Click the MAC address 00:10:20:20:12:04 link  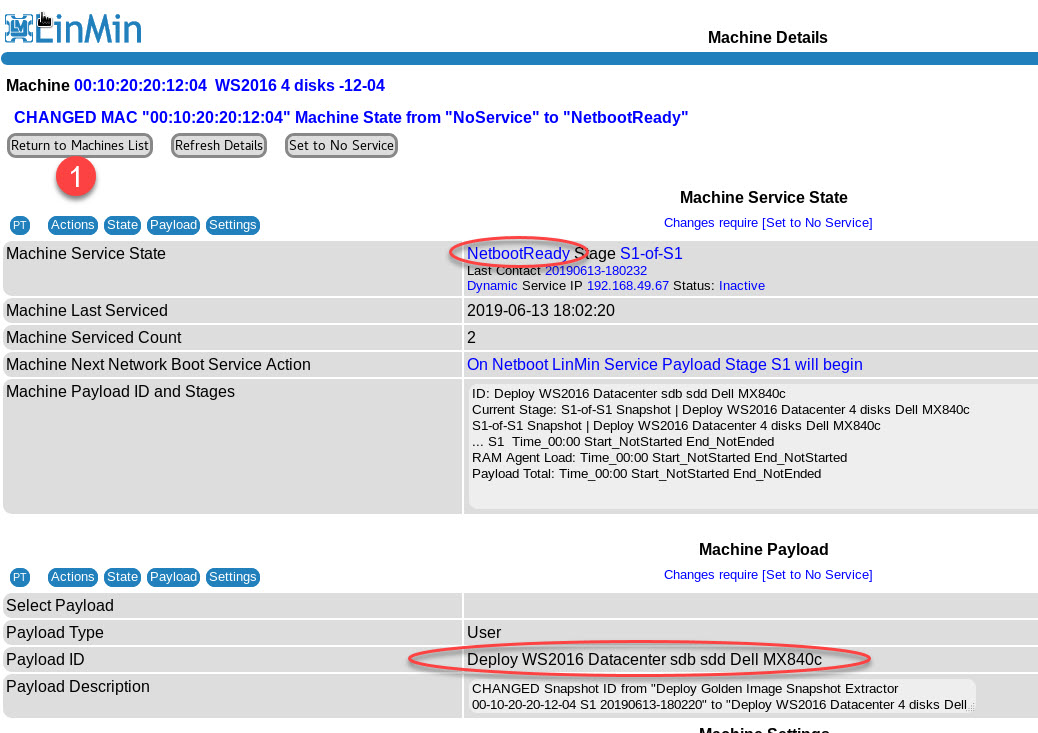[140, 86]
